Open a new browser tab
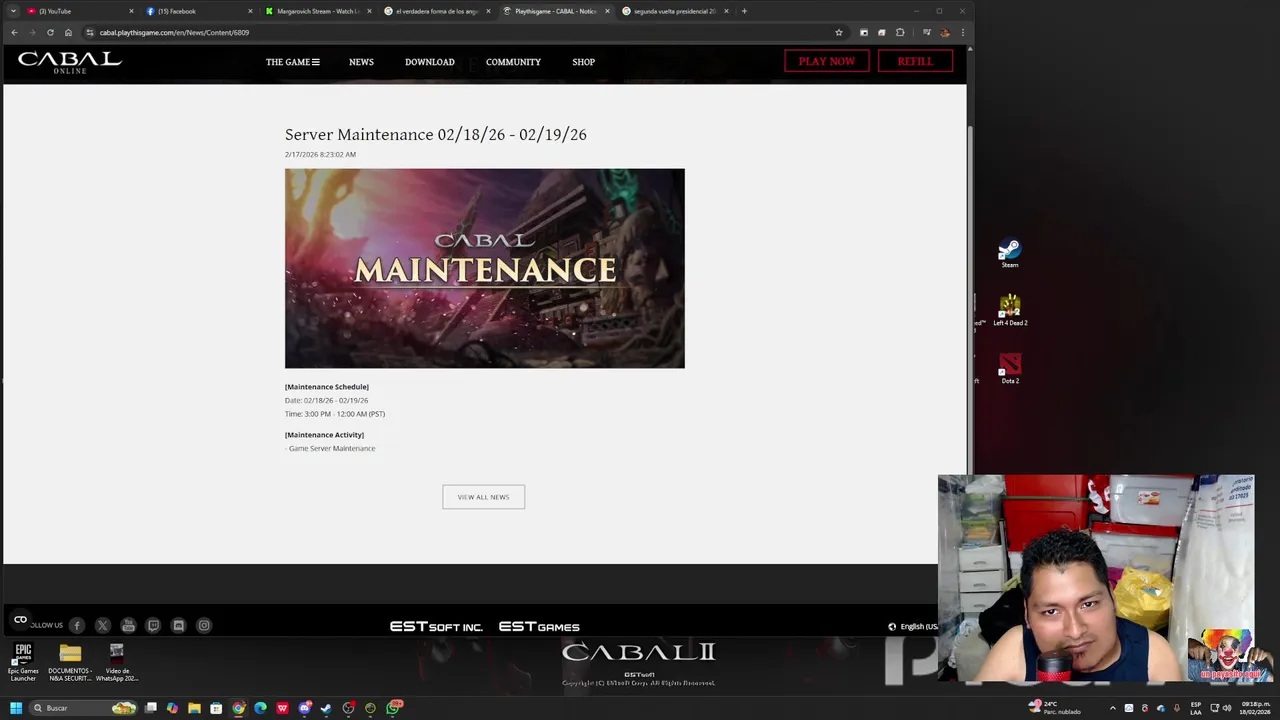 coord(744,11)
